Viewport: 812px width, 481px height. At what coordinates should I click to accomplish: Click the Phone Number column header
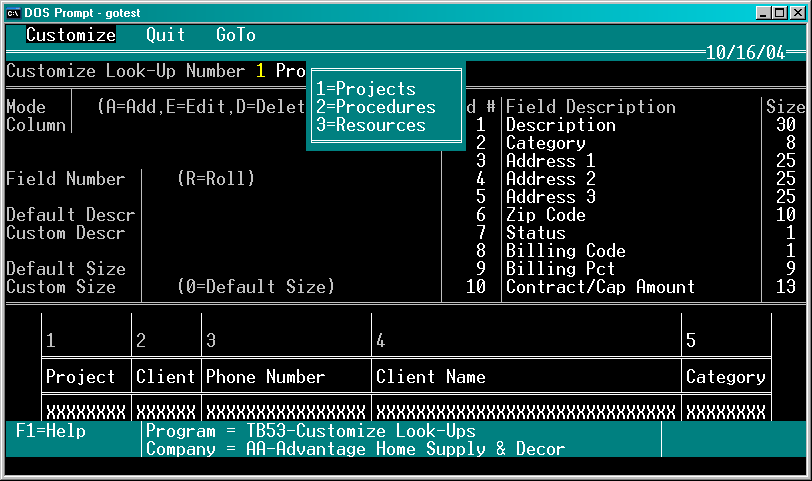coord(265,376)
